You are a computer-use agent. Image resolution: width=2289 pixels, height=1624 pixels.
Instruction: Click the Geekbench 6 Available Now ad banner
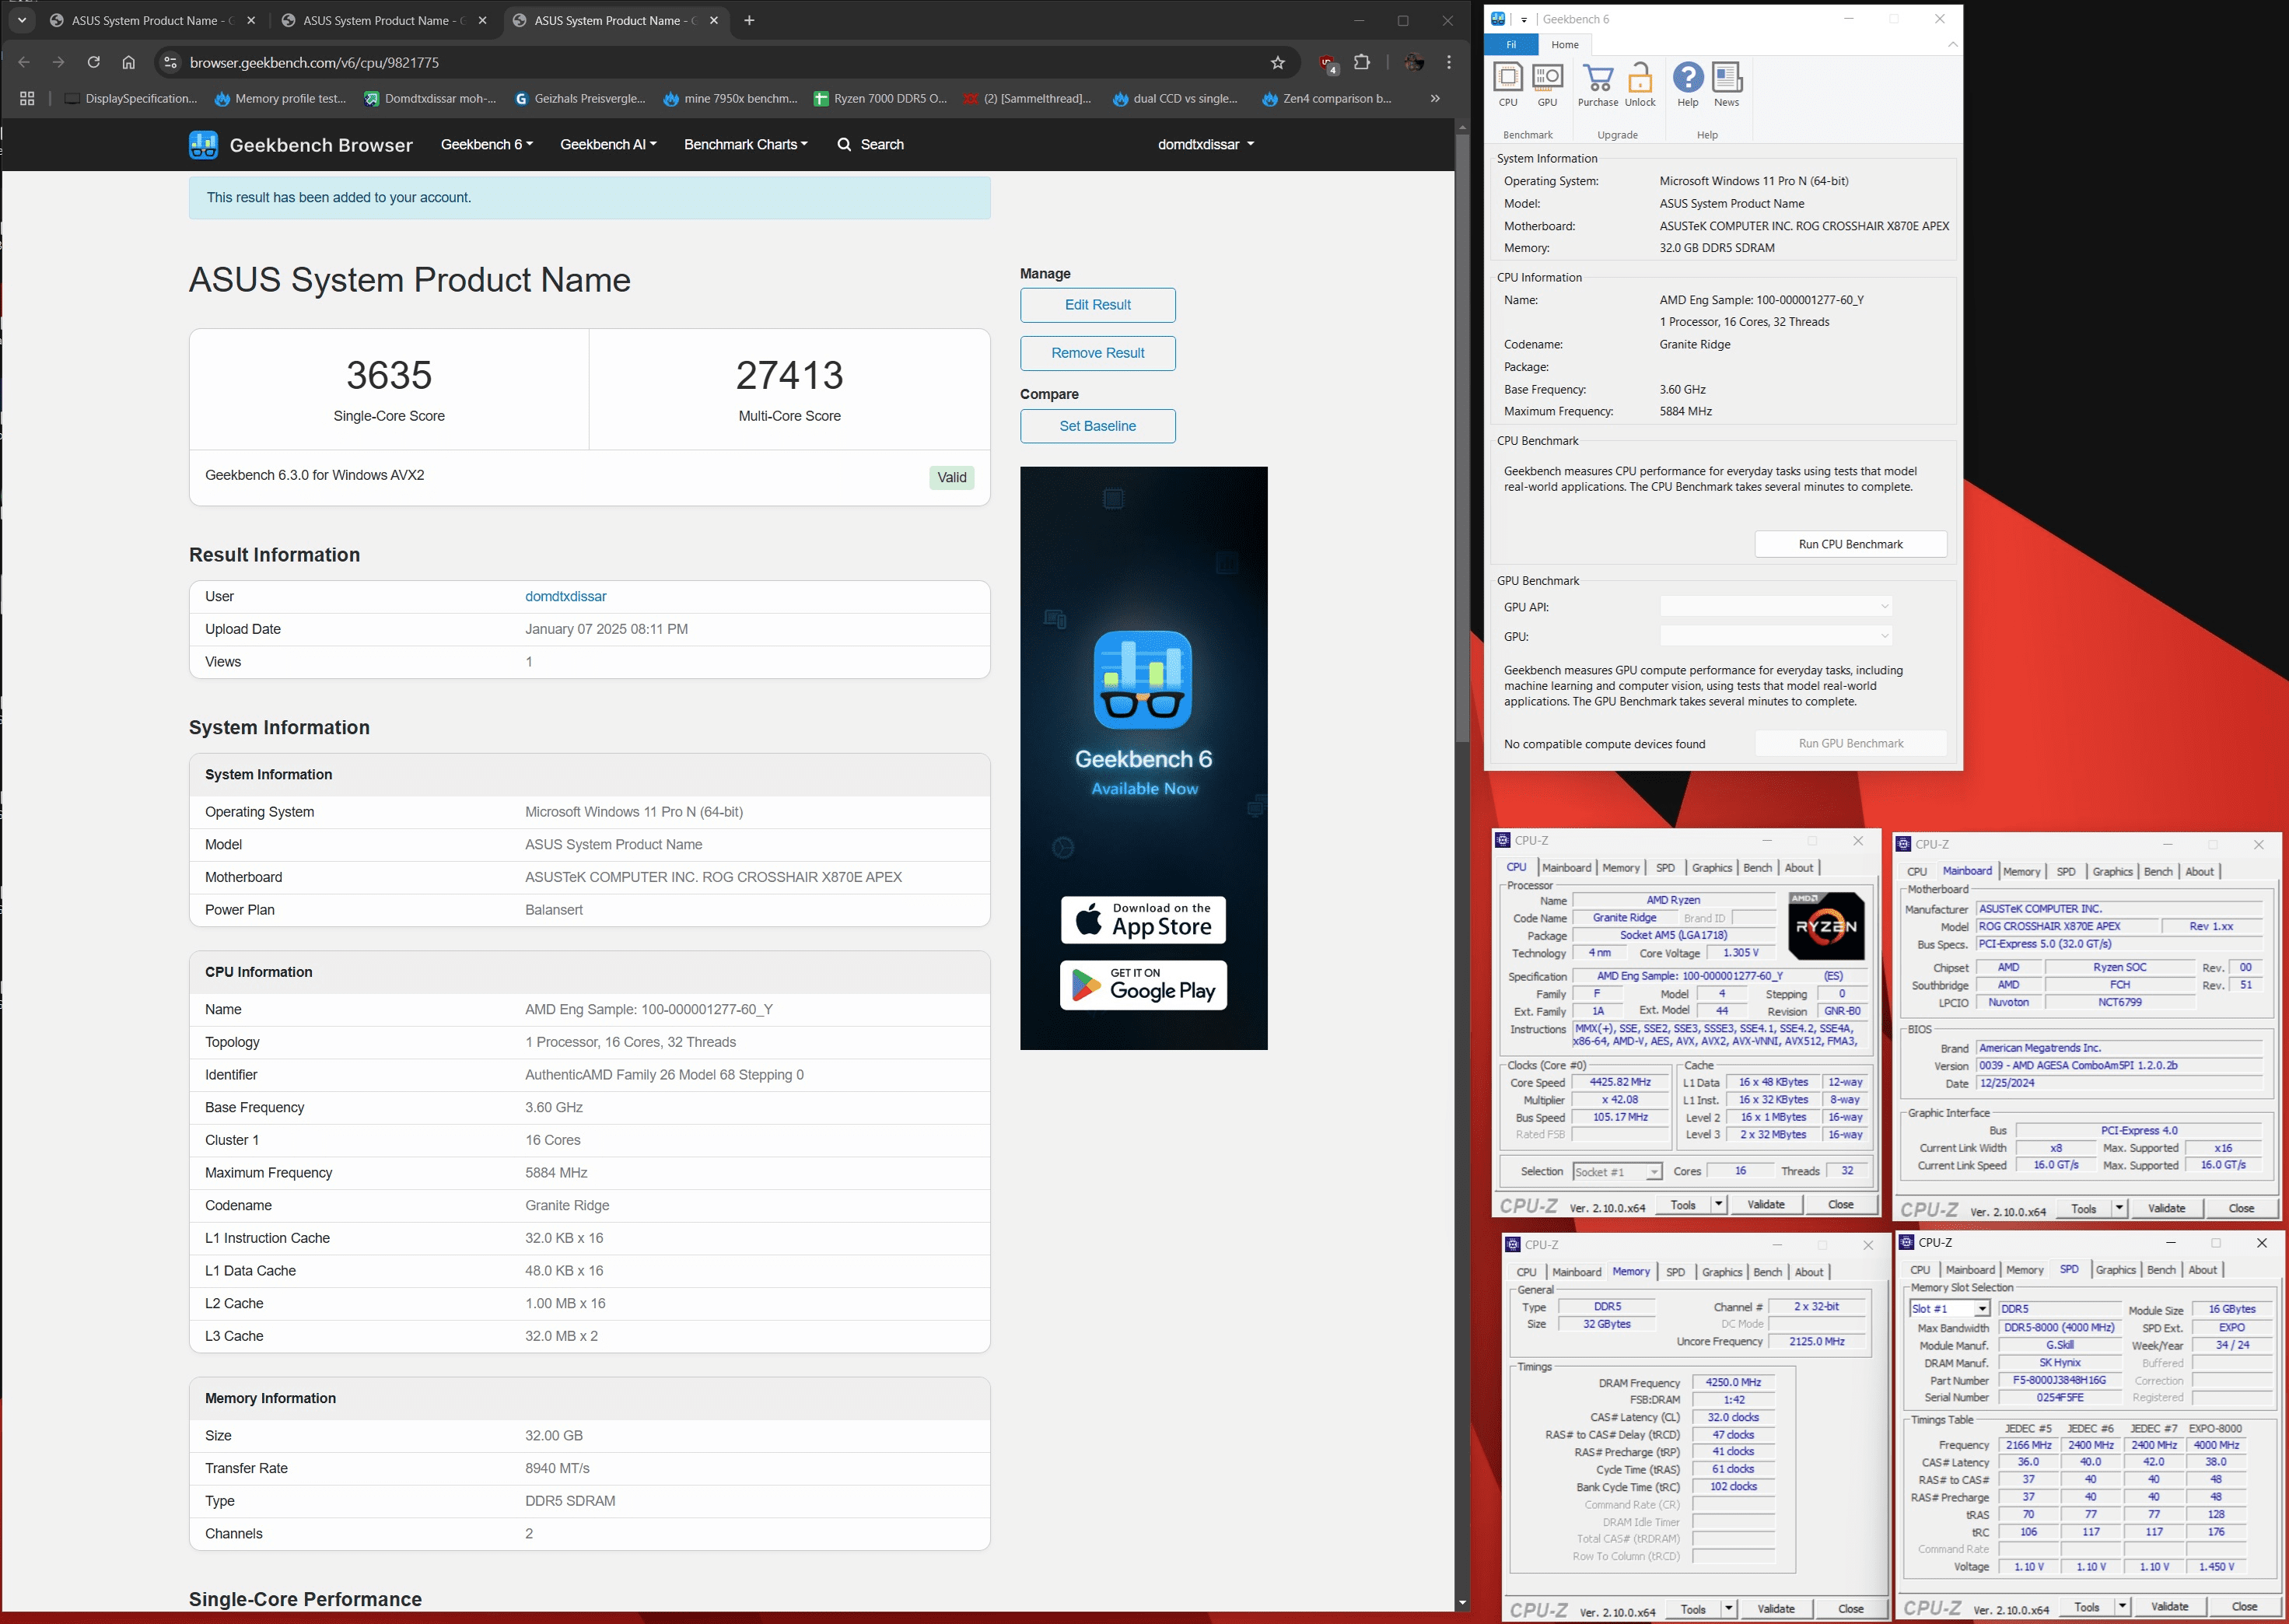(x=1143, y=758)
